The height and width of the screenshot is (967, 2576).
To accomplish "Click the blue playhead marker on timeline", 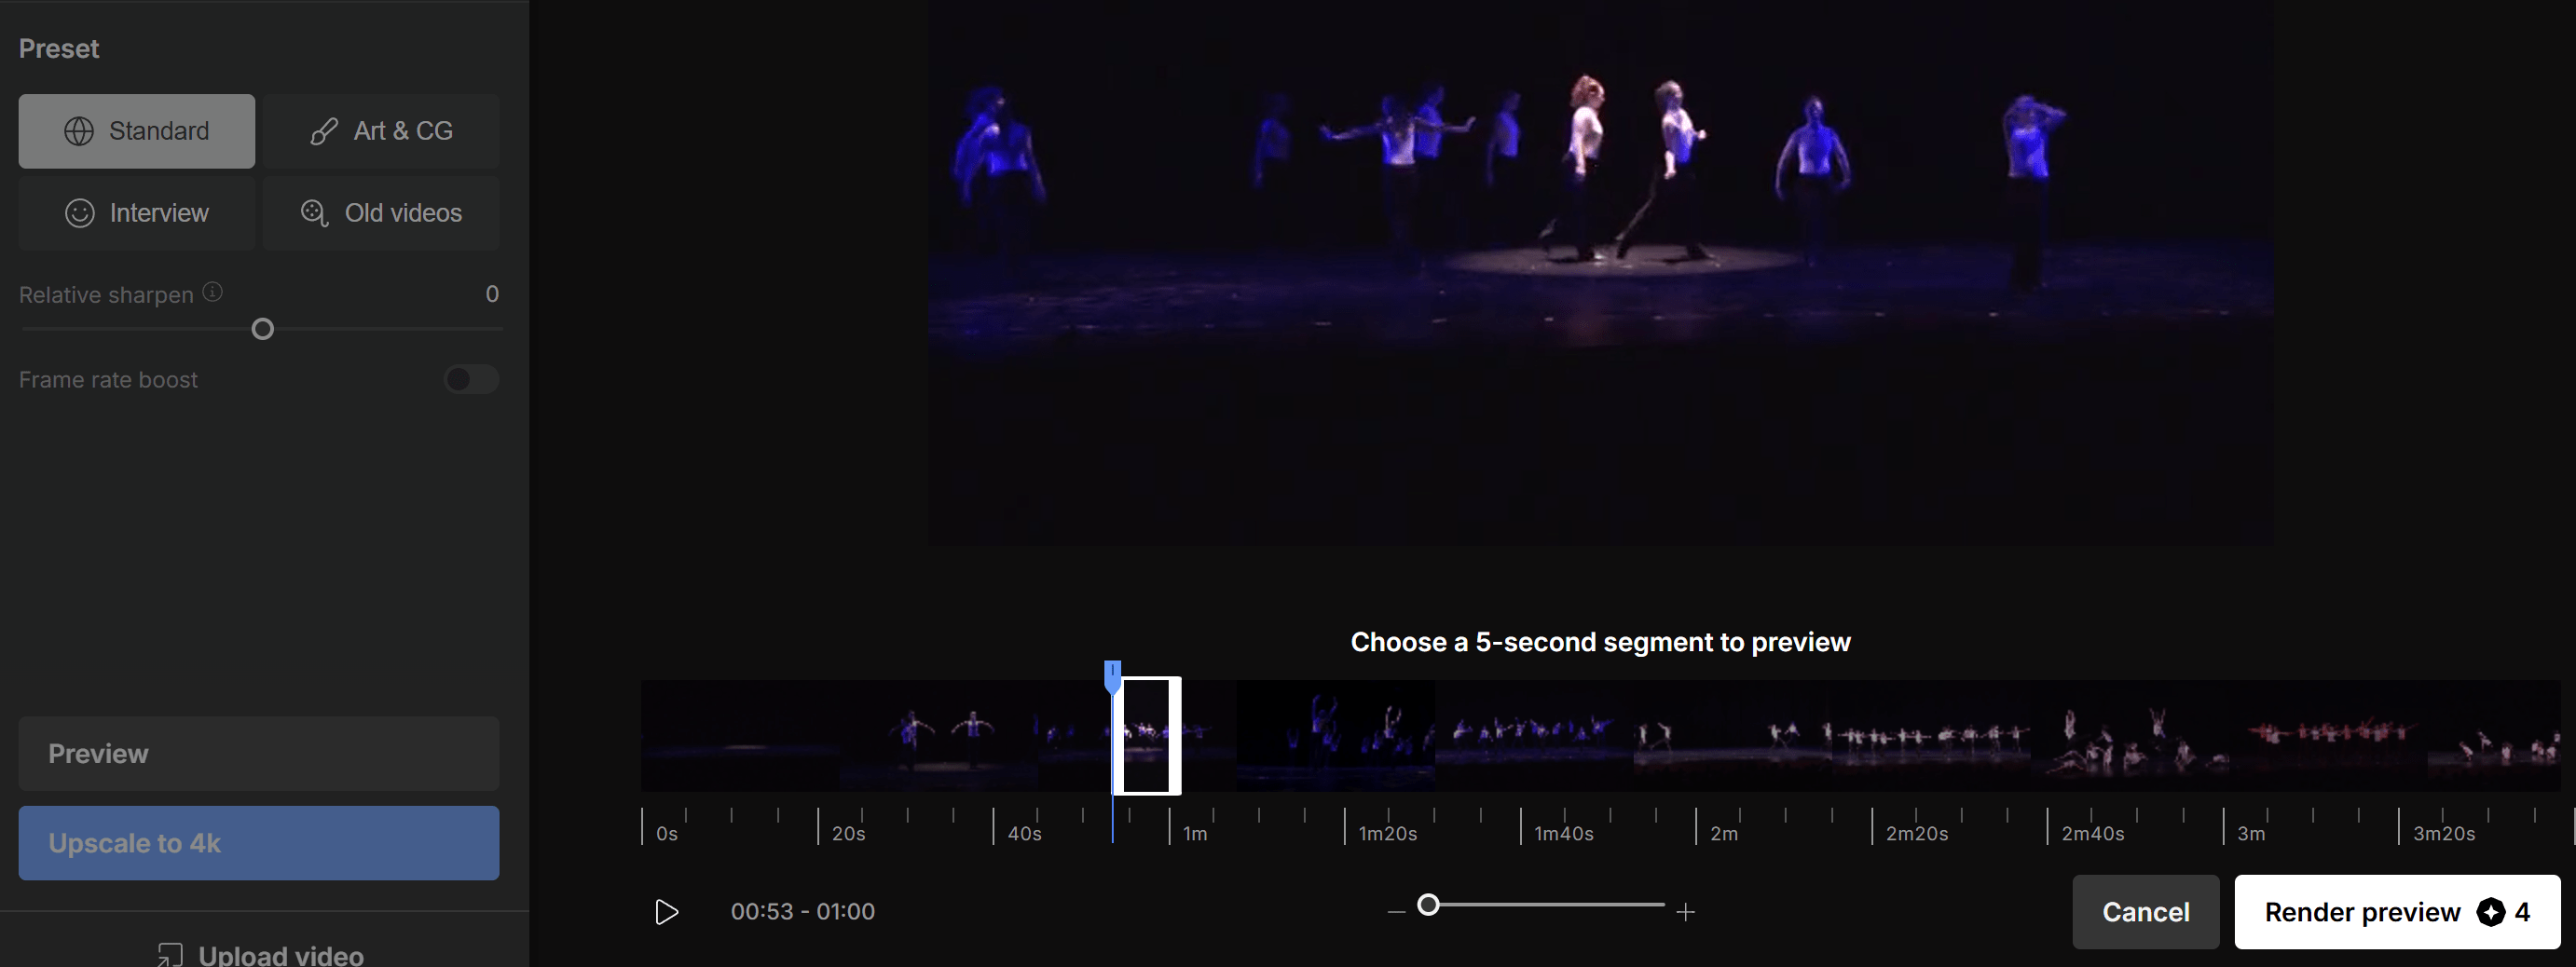I will [x=1112, y=675].
